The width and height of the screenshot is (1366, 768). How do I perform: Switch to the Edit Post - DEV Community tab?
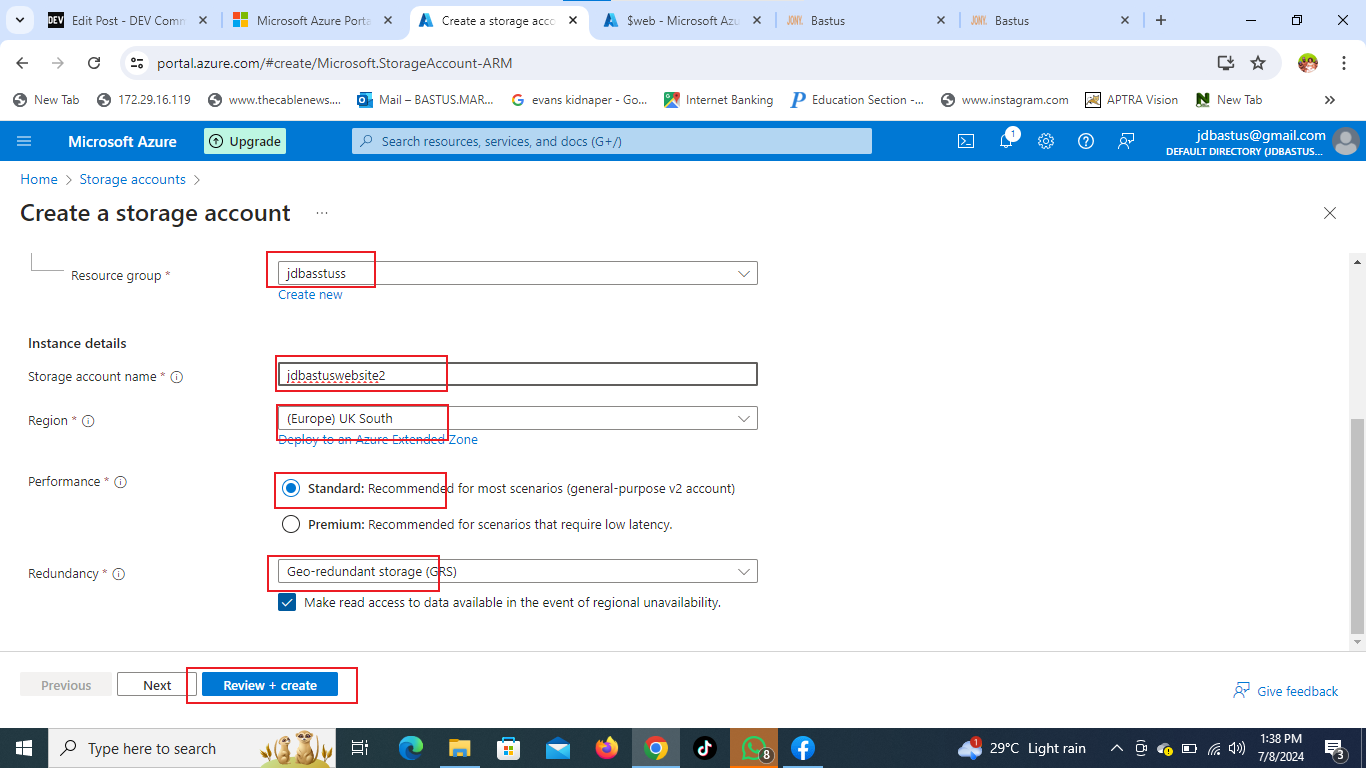[128, 20]
